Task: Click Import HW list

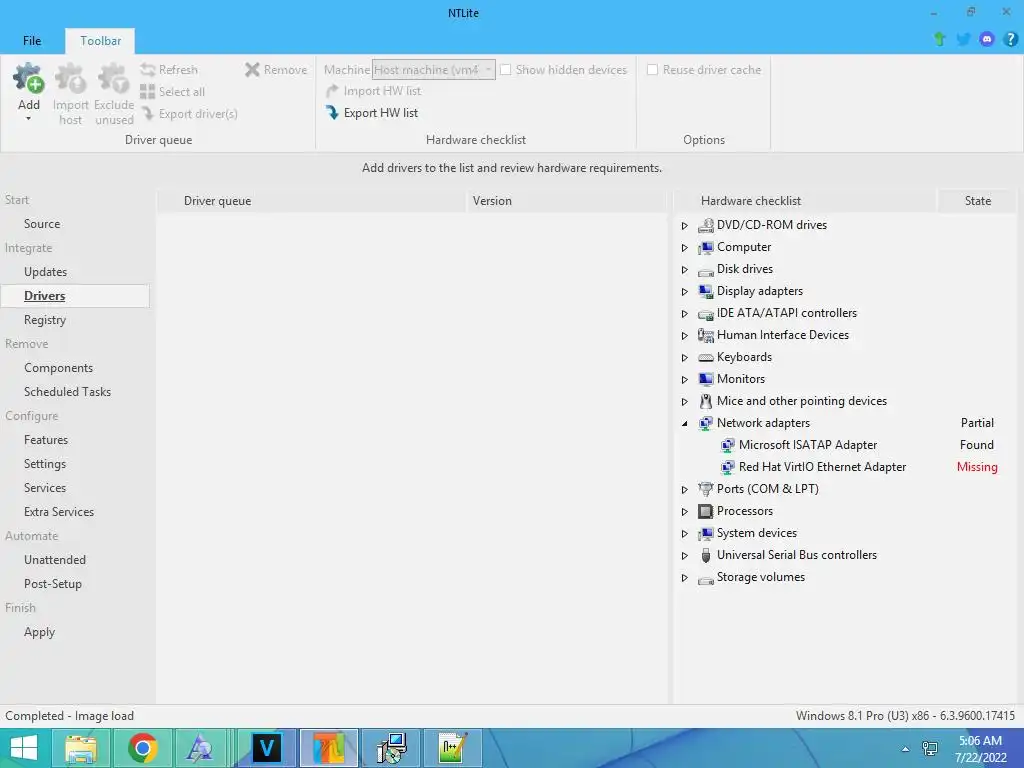Action: pyautogui.click(x=374, y=91)
